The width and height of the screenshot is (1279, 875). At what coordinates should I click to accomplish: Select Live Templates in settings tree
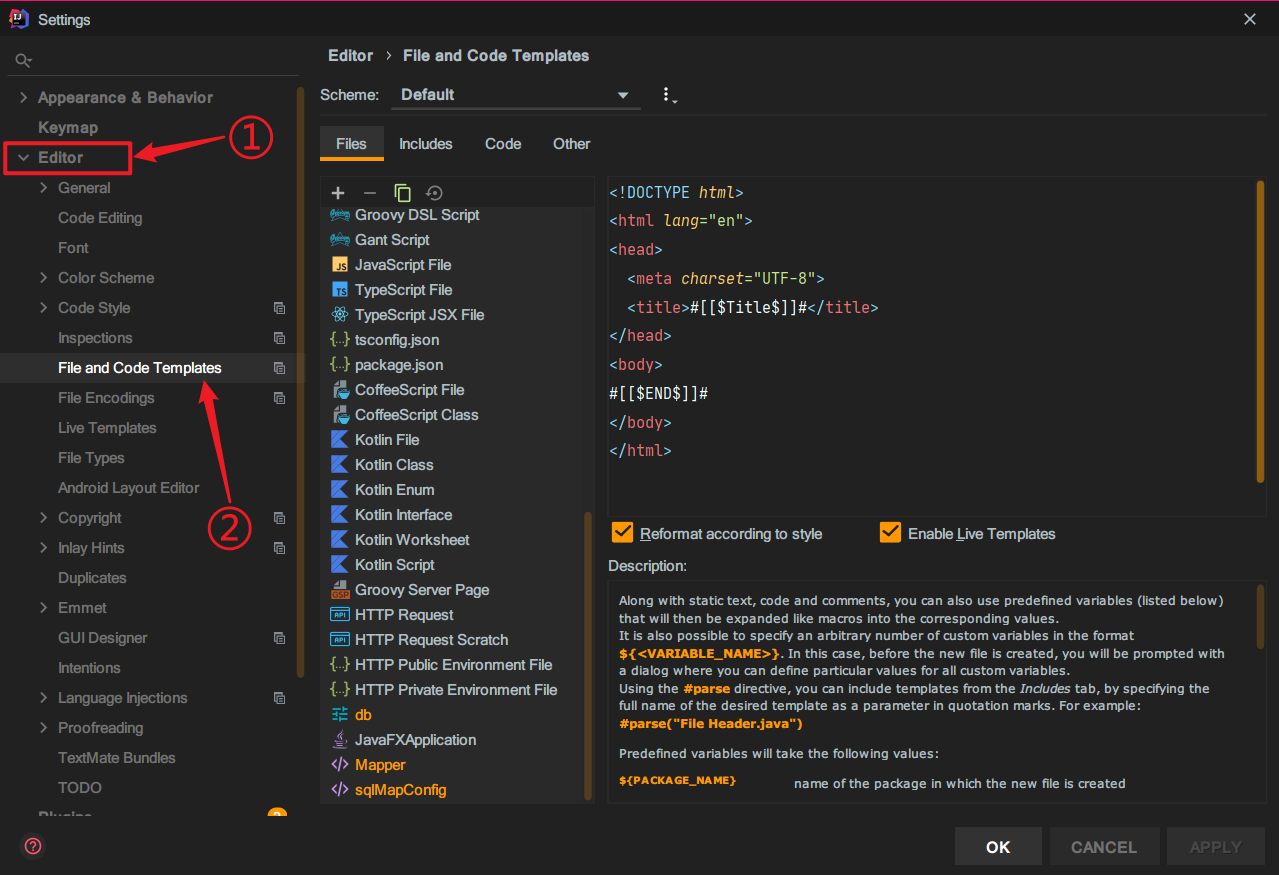(107, 428)
